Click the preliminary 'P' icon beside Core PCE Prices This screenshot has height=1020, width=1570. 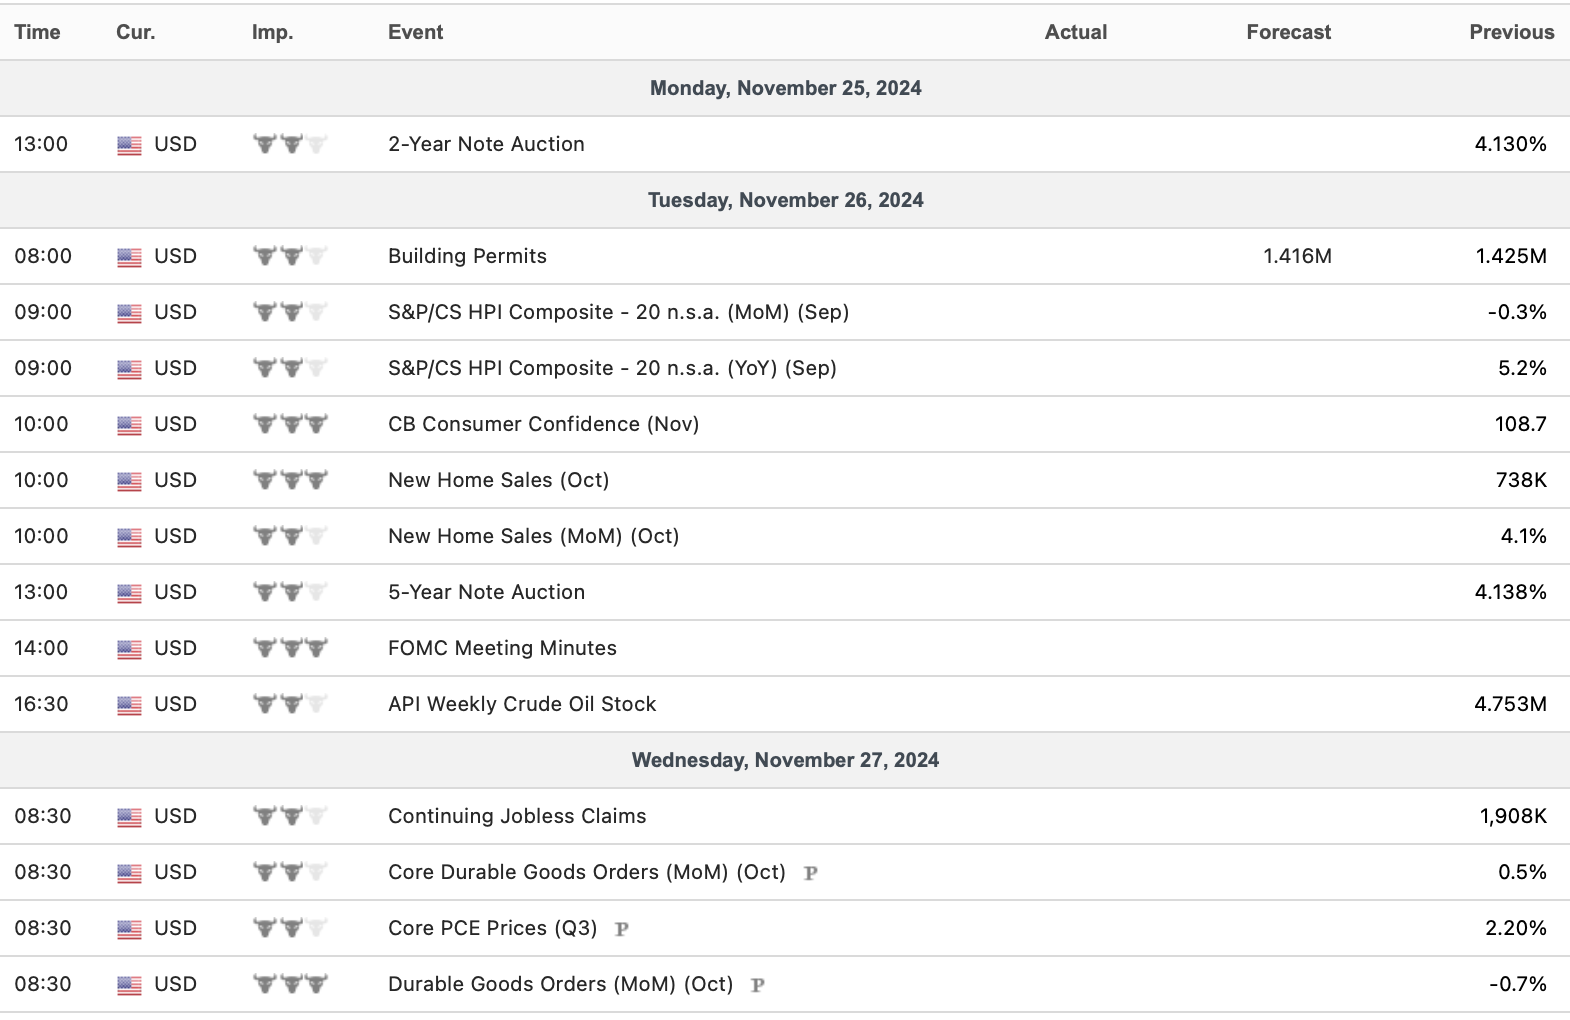click(x=621, y=929)
